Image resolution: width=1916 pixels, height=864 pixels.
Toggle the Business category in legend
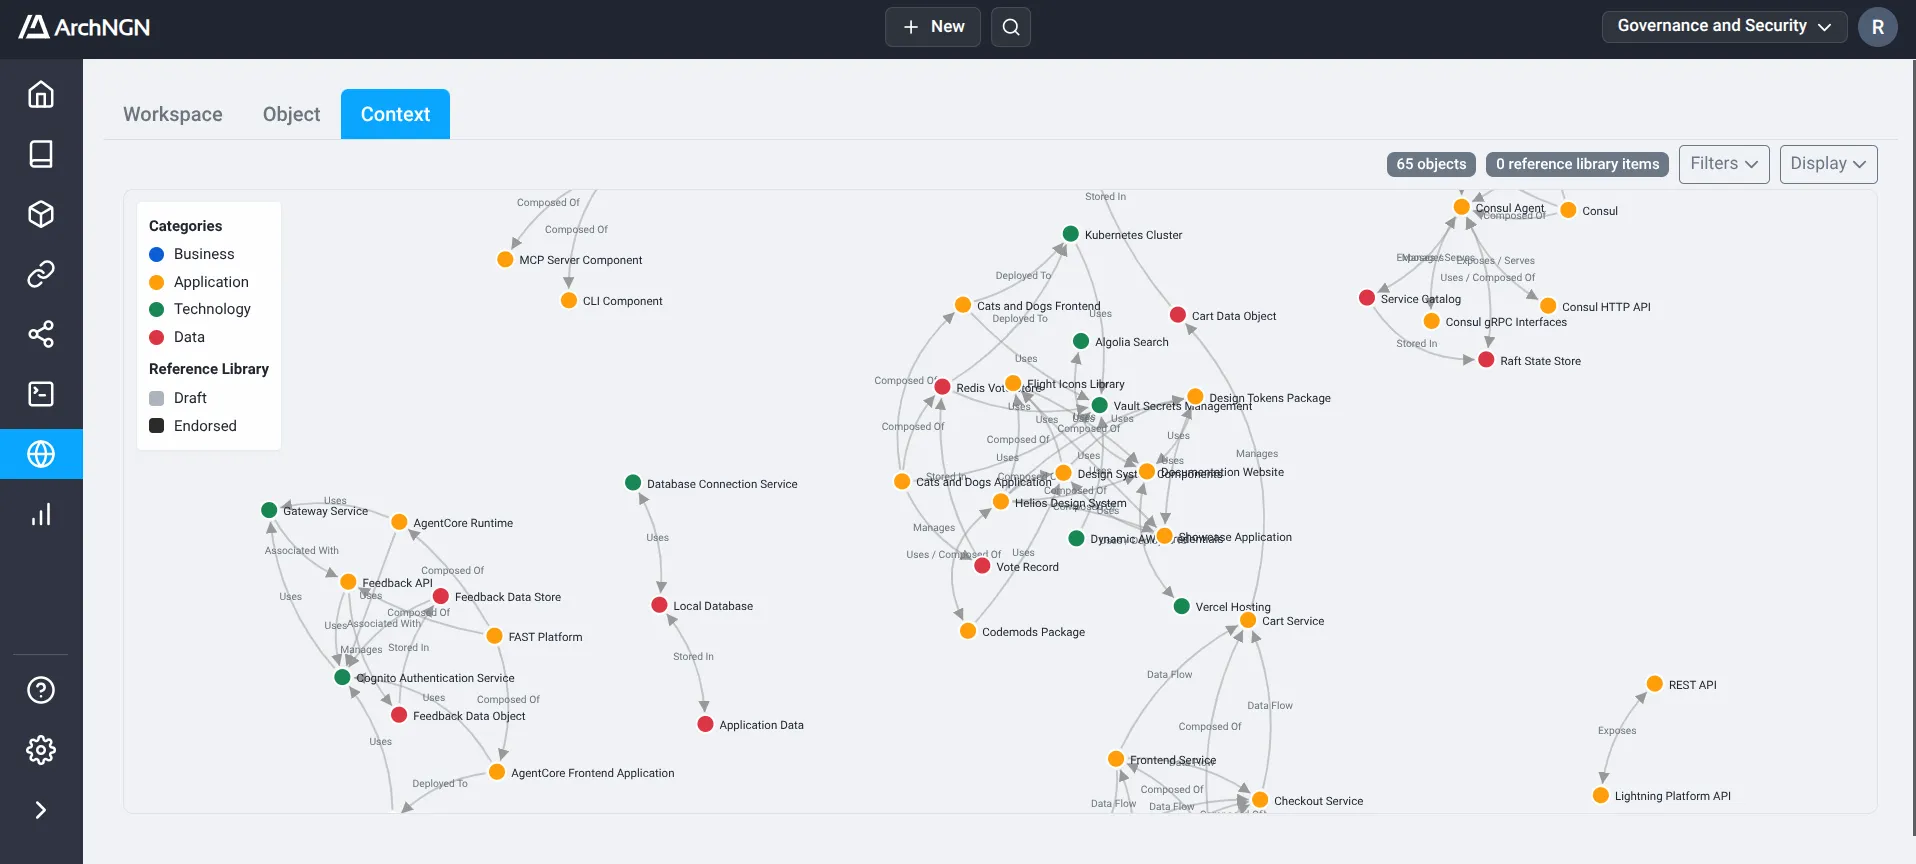point(192,254)
